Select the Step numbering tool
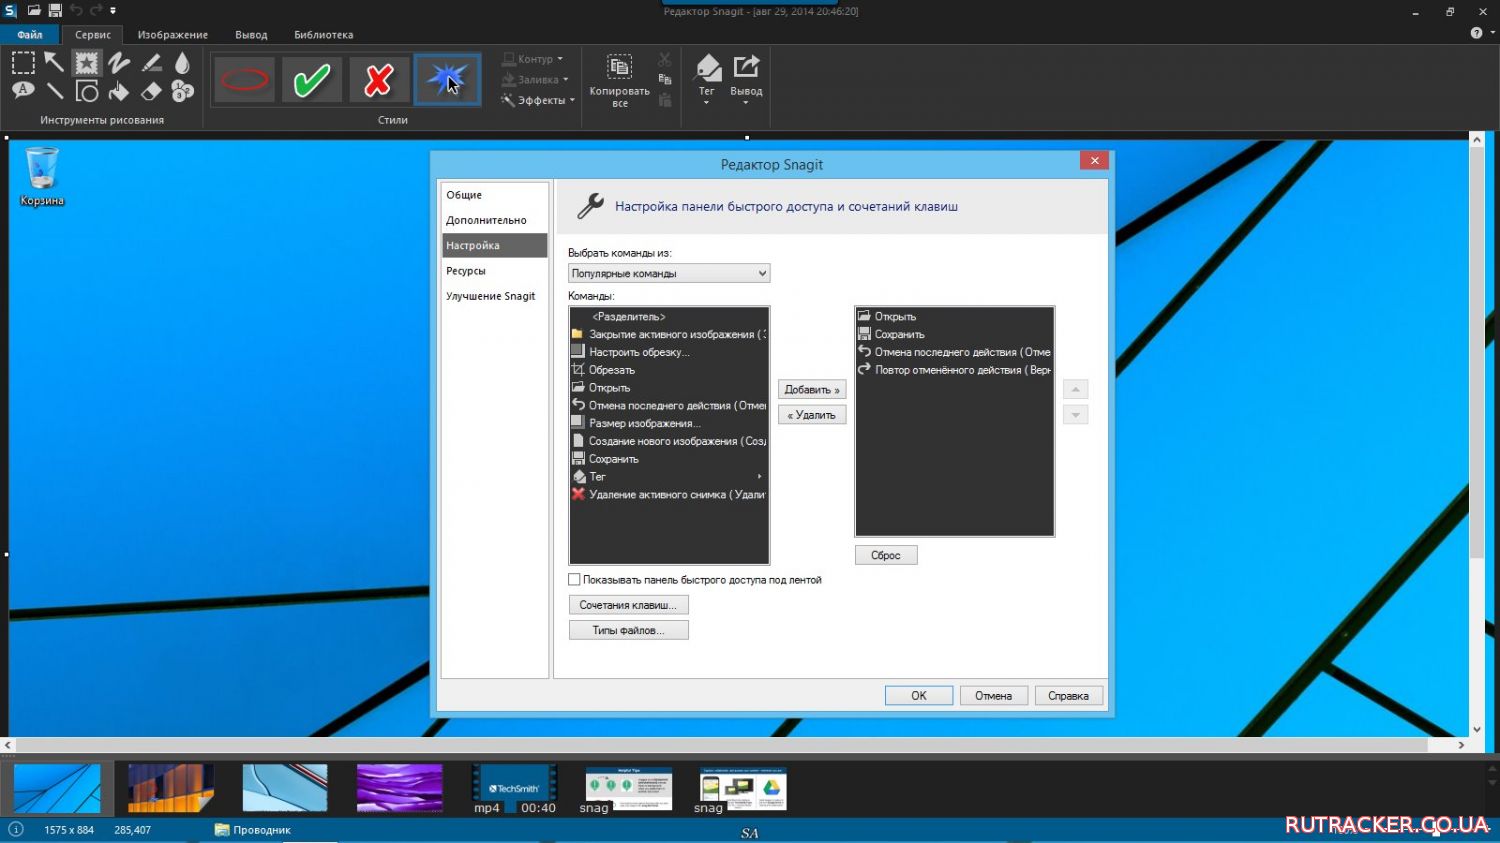Screen dimensions: 1500x843 (182, 91)
